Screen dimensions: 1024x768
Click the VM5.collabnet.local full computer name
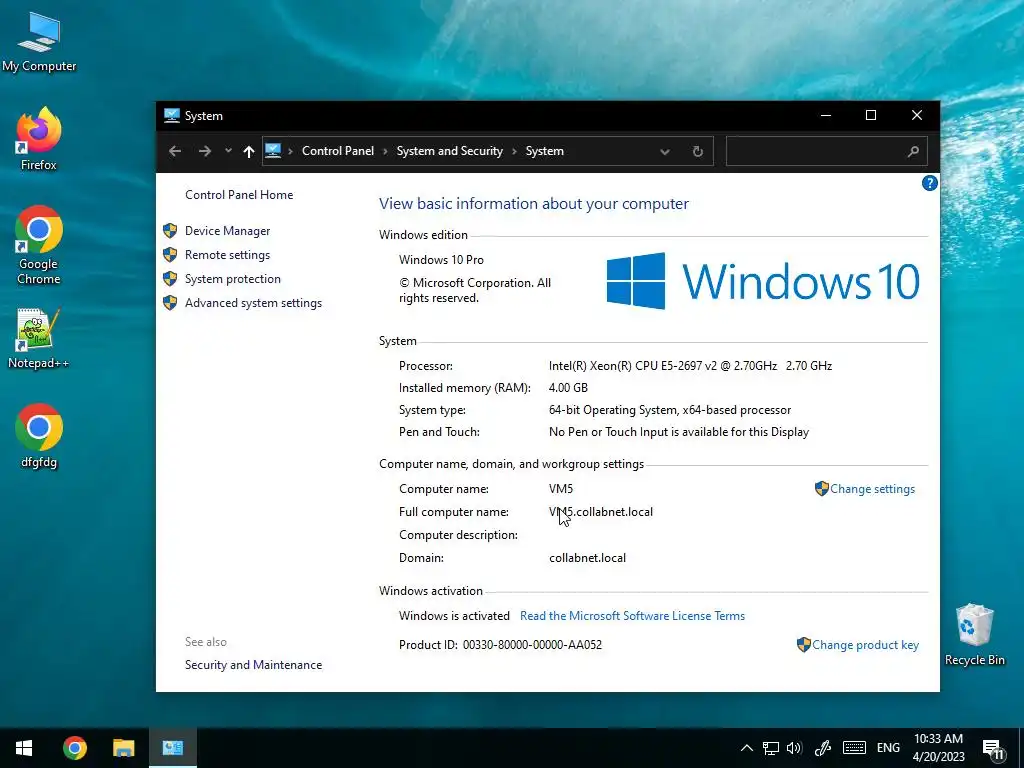[x=601, y=512]
